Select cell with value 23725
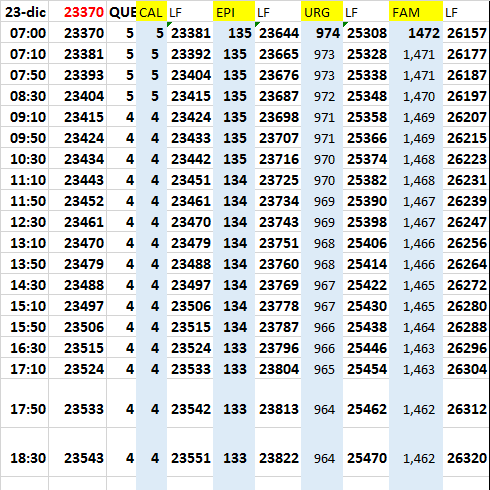The image size is (490, 490). [278, 180]
